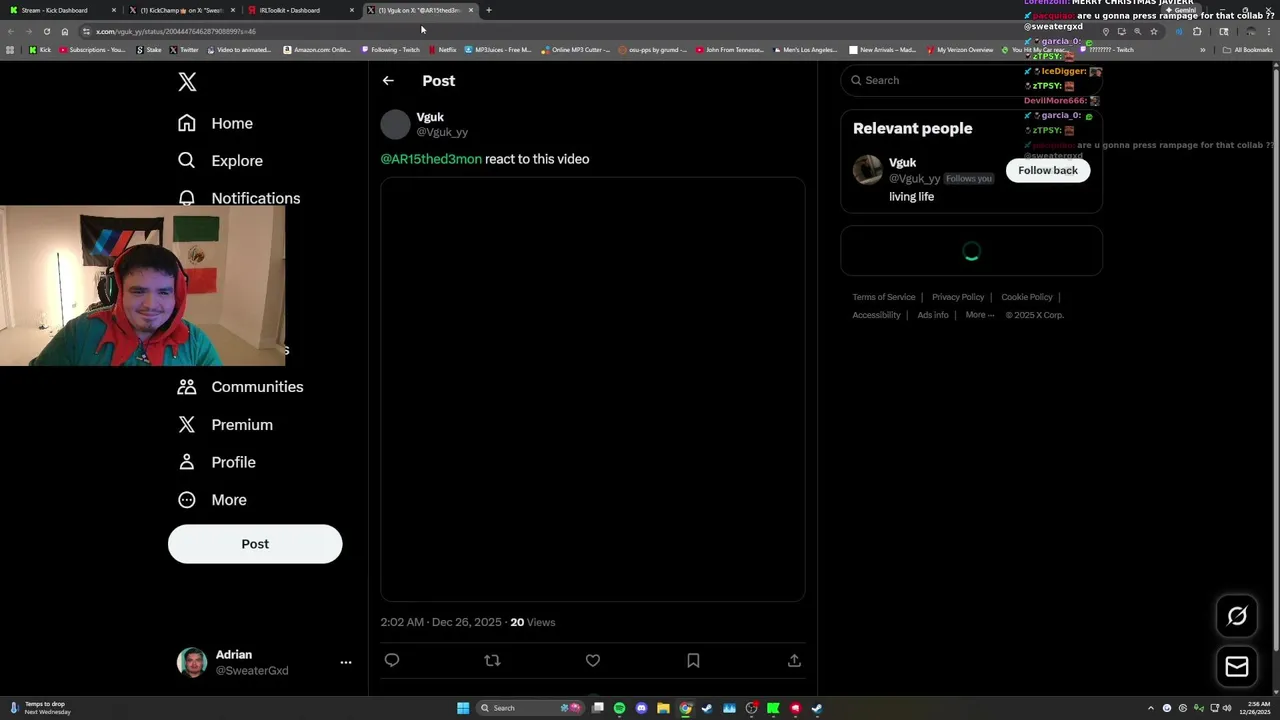This screenshot has width=1280, height=720.
Task: Share the post via the share icon
Action: point(794,660)
